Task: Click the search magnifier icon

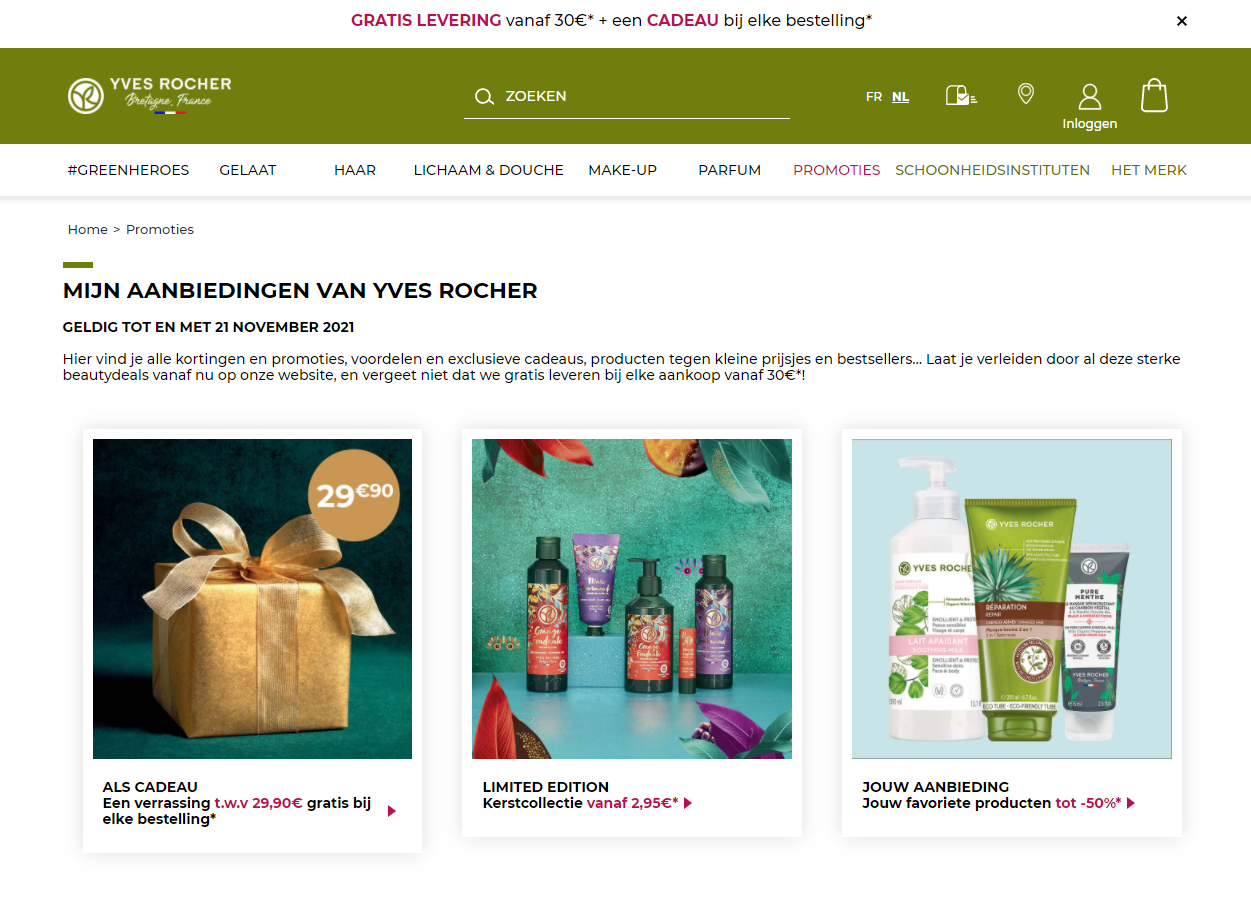Action: [x=484, y=96]
